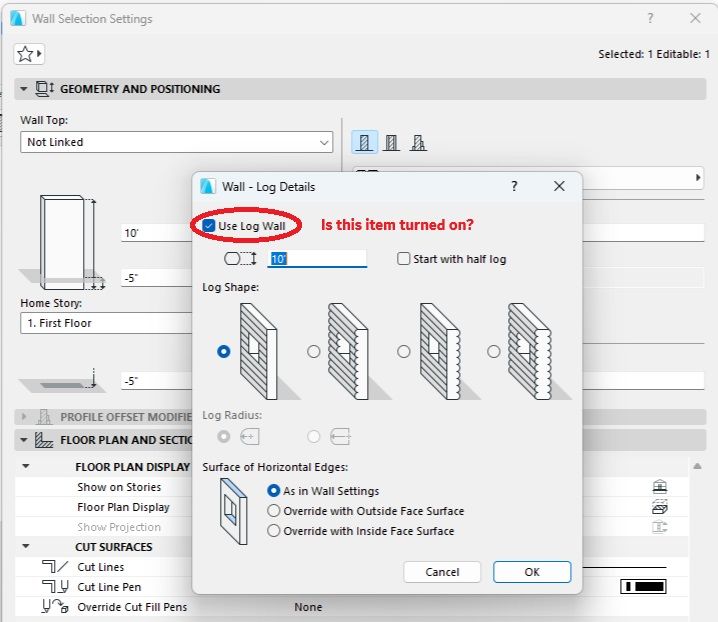Click the Show on Stories value icon

[x=659, y=486]
